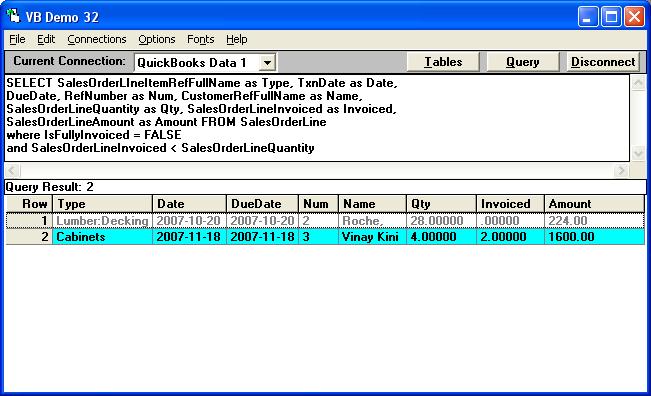Click the Invoiced cell 2.00000
The image size is (651, 396).
[x=510, y=237]
